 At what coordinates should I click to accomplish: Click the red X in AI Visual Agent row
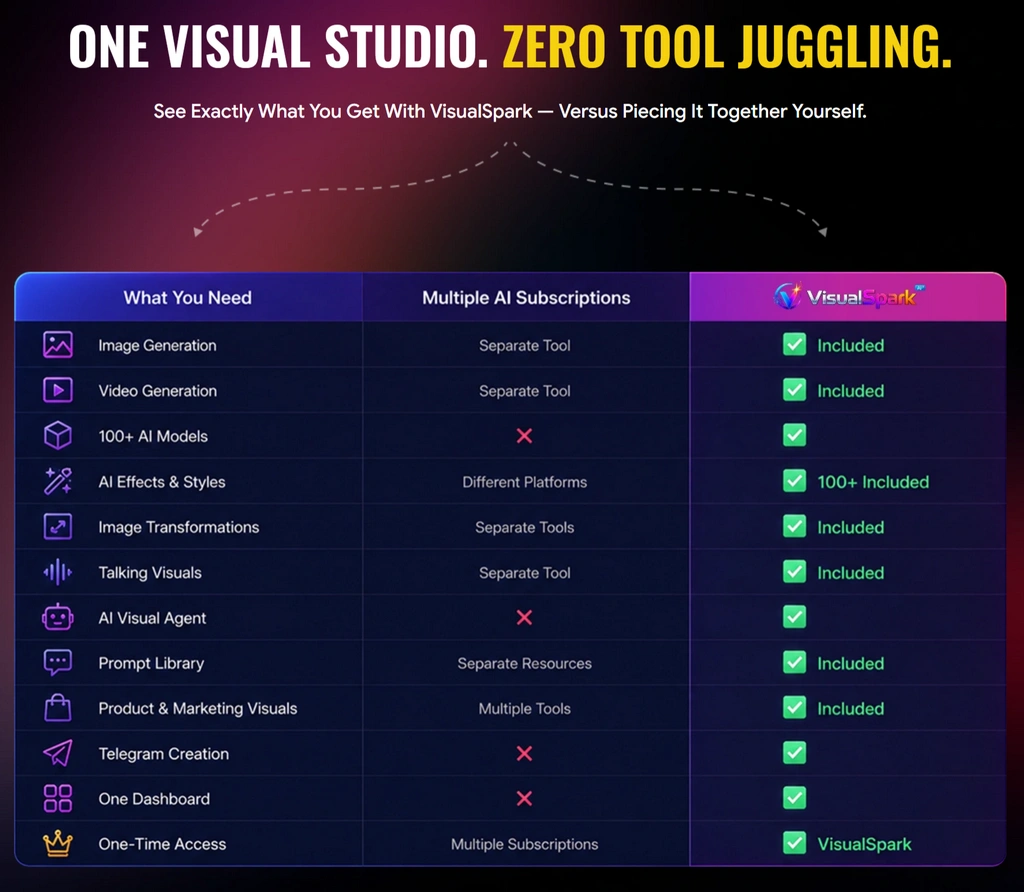click(x=524, y=617)
